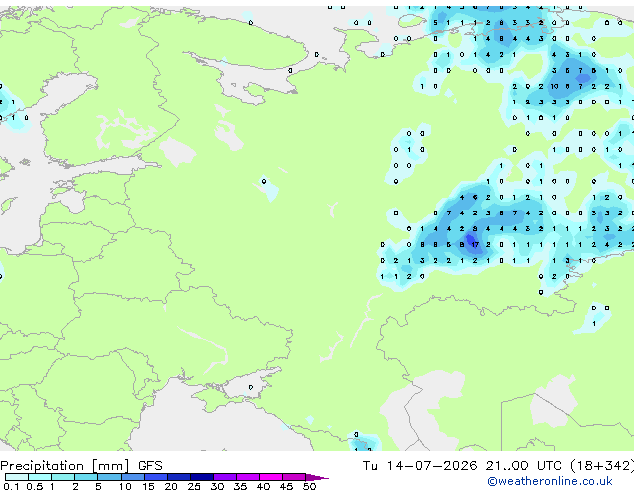634x490 pixels.
Task: Click the 'Precipitation [mm] GFS' title text
Action: pyautogui.click(x=81, y=466)
